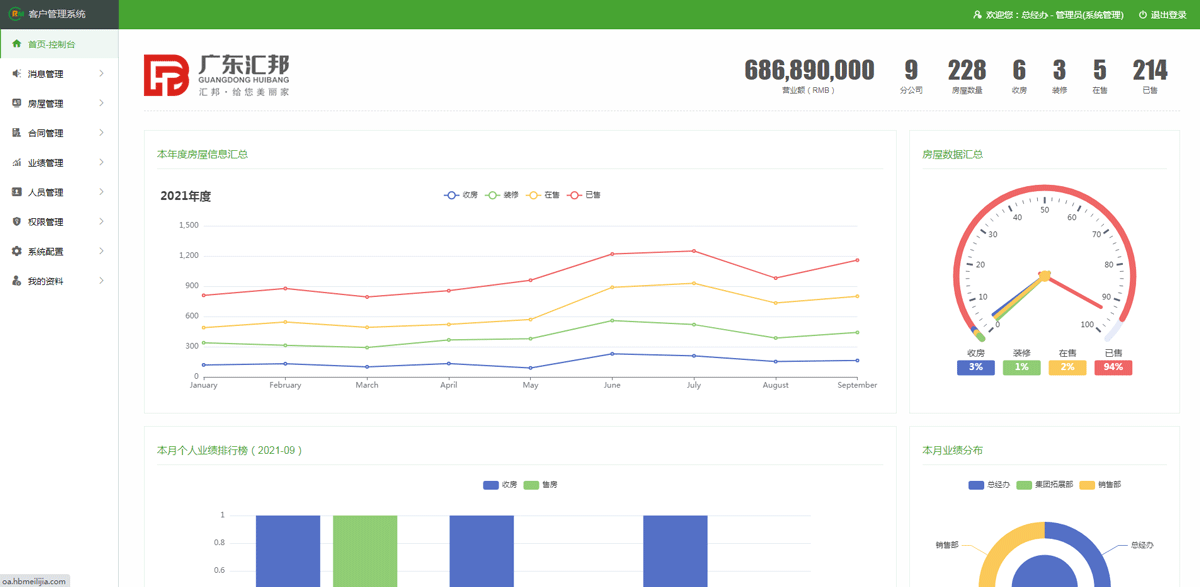This screenshot has height=587, width=1200.
Task: Click the 6 收房 statistic in header
Action: click(1019, 75)
